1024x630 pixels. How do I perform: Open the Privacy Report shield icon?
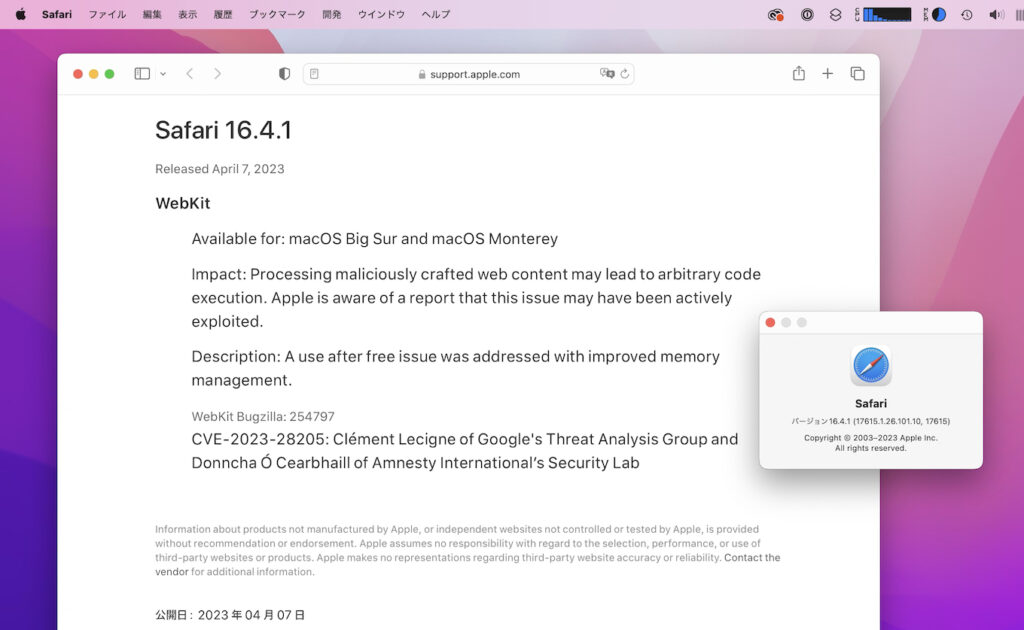(x=284, y=73)
